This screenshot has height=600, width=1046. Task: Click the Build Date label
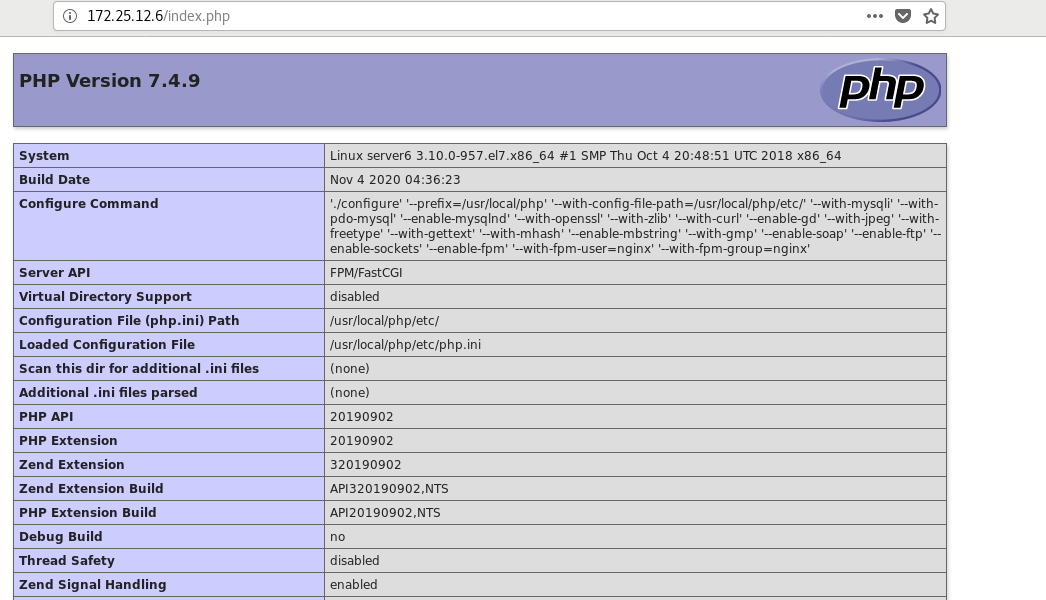pos(54,180)
